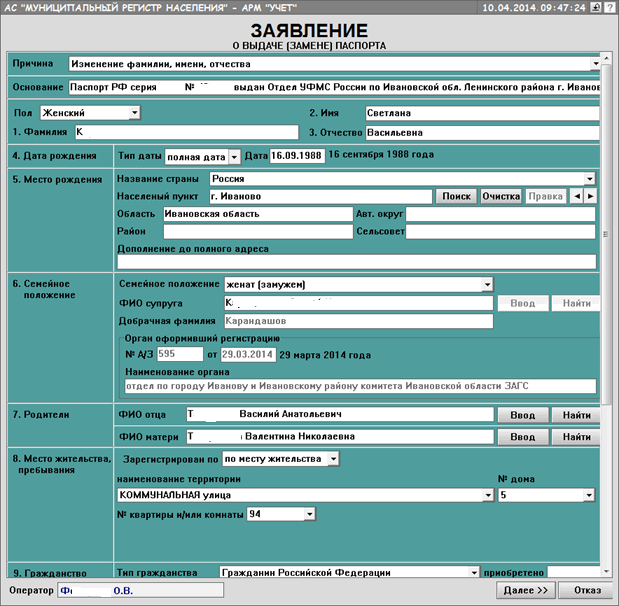Open the Семейное положение dropdown
The image size is (619, 606).
[x=488, y=284]
